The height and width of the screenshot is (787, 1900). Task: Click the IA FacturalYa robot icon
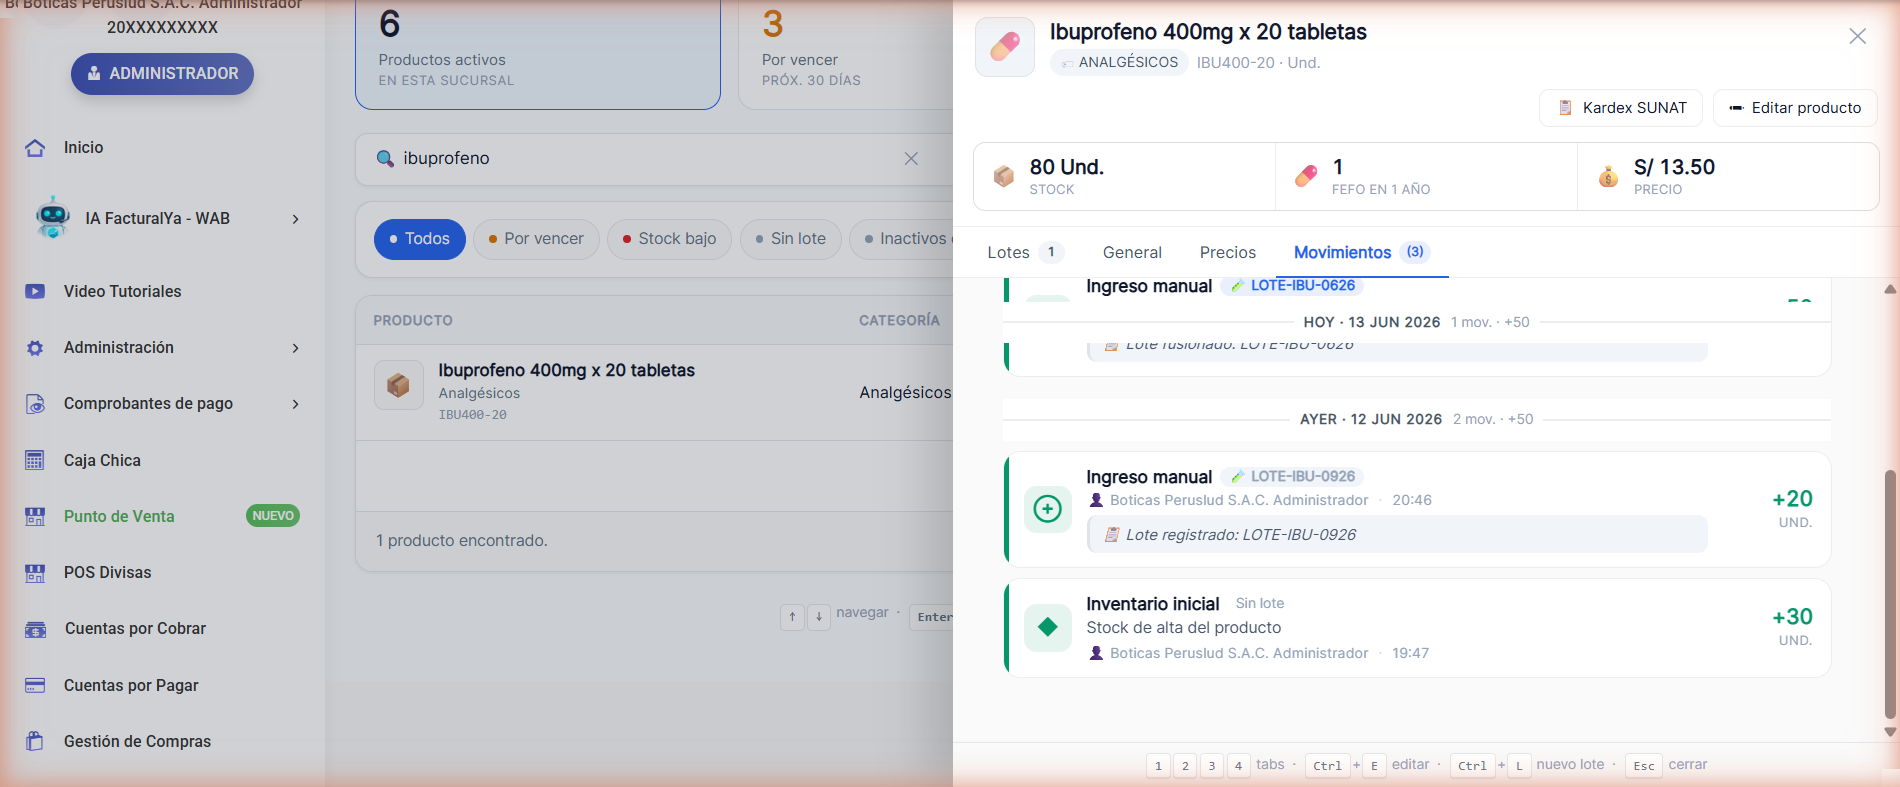pyautogui.click(x=52, y=218)
